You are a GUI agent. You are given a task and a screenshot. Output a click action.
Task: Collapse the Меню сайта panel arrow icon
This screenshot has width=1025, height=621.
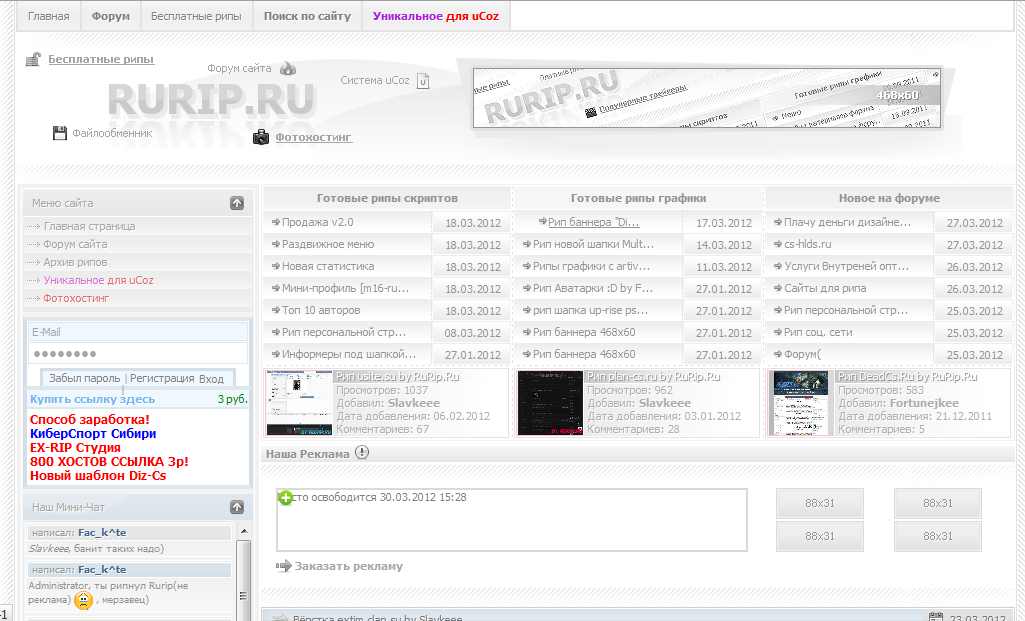tap(237, 203)
